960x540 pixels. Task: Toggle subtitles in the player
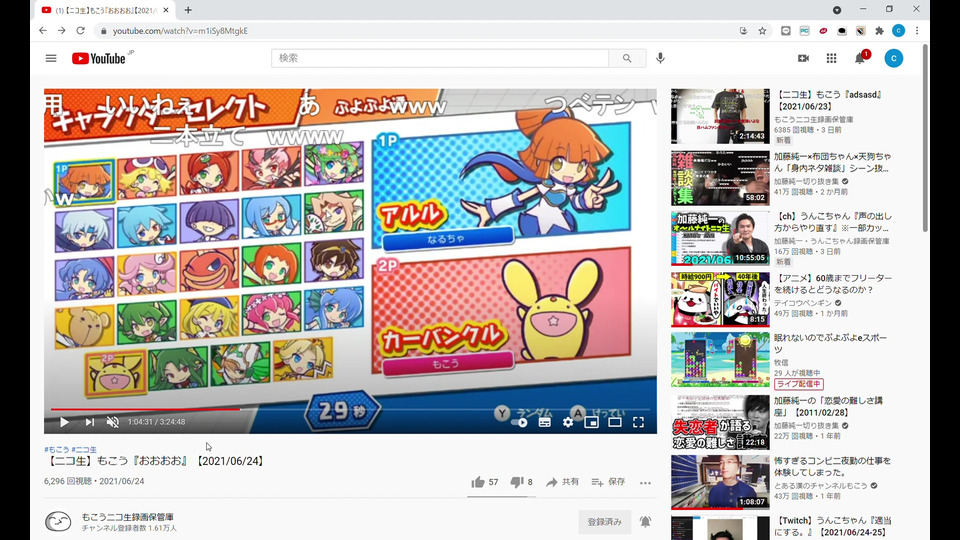[x=544, y=422]
